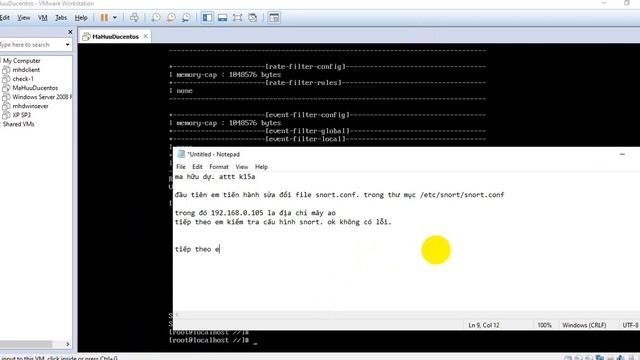Select the Windows Server 2008 virtual machine

pyautogui.click(x=42, y=97)
